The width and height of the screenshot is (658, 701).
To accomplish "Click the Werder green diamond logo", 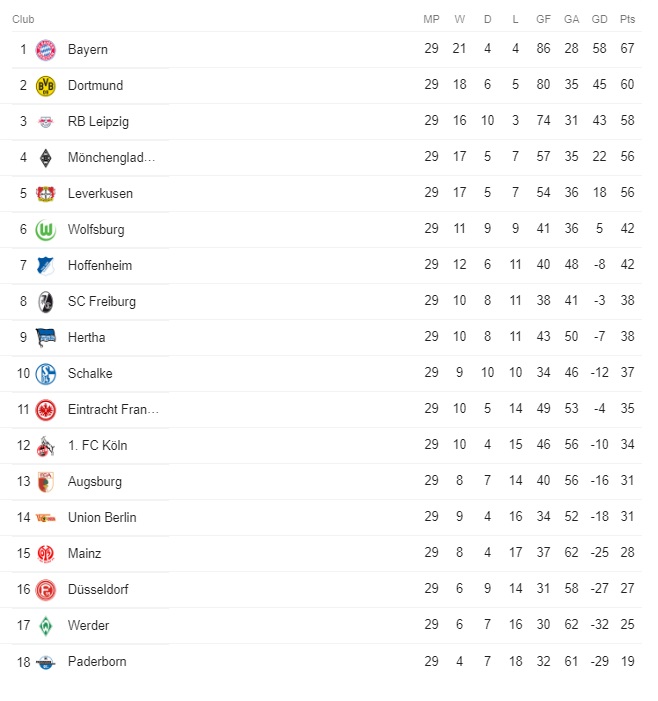I will [46, 626].
